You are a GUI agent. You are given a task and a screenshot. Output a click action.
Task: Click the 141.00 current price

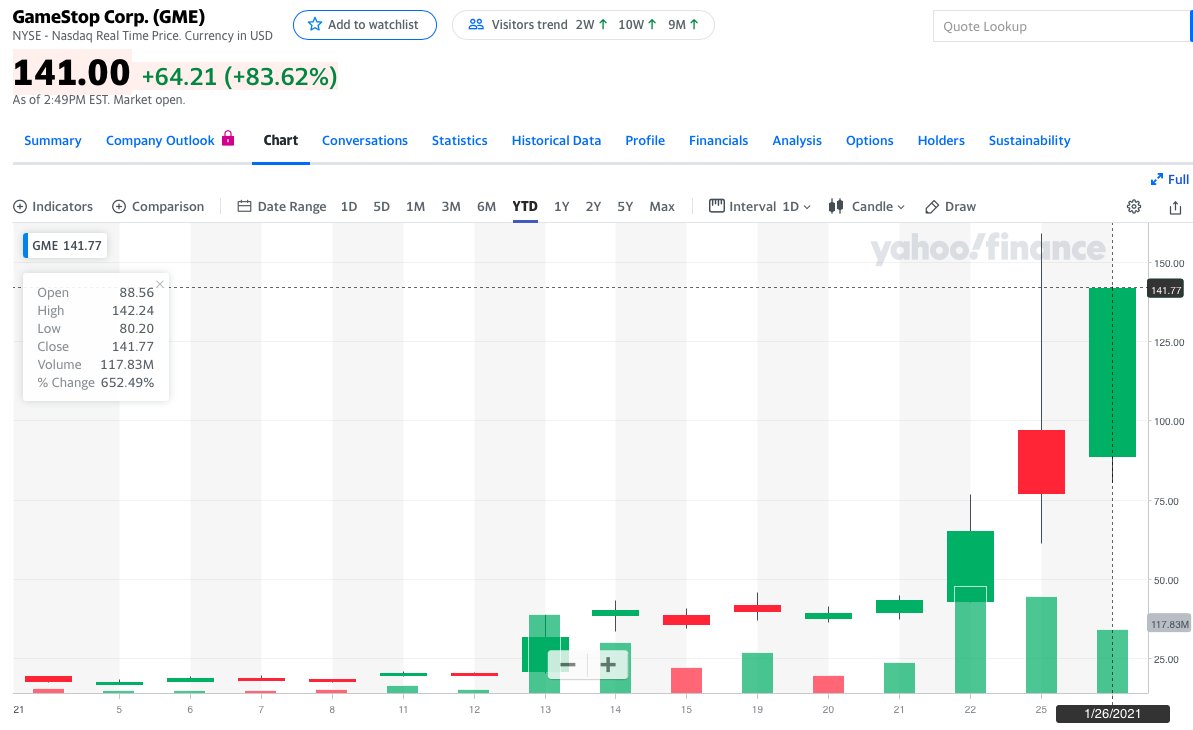tap(72, 73)
